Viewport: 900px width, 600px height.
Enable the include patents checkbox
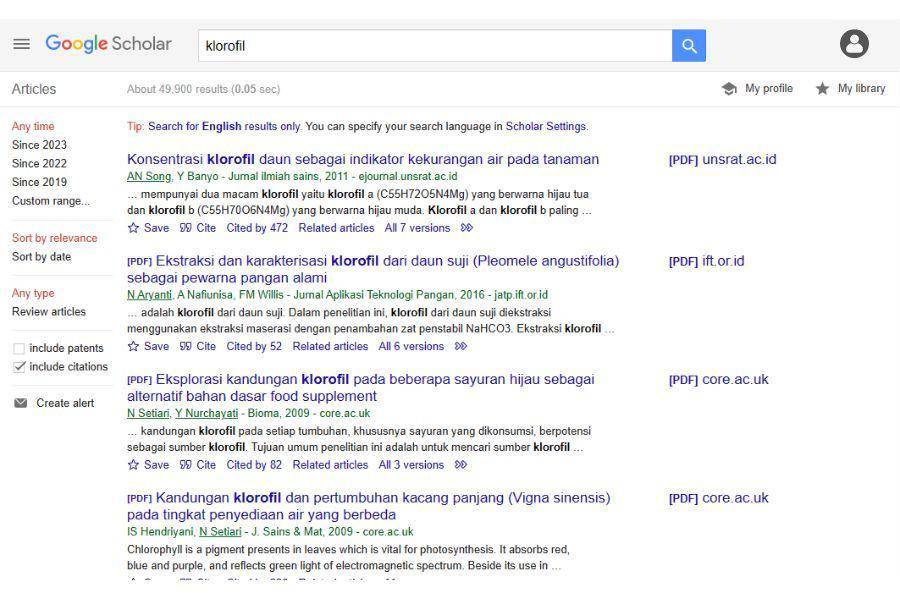click(x=19, y=349)
